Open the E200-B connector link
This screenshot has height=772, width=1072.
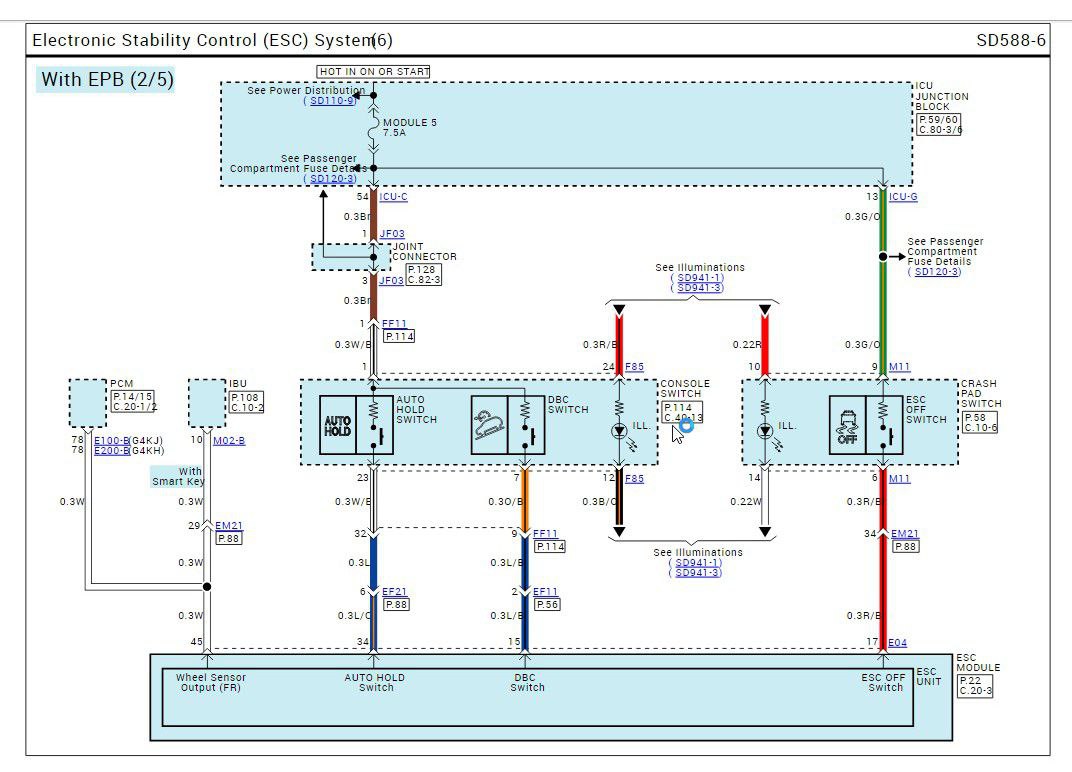pyautogui.click(x=111, y=451)
